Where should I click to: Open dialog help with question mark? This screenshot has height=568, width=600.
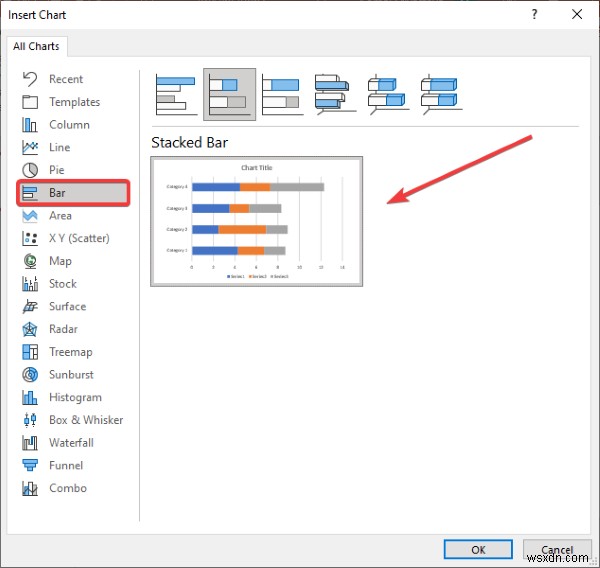coord(534,15)
